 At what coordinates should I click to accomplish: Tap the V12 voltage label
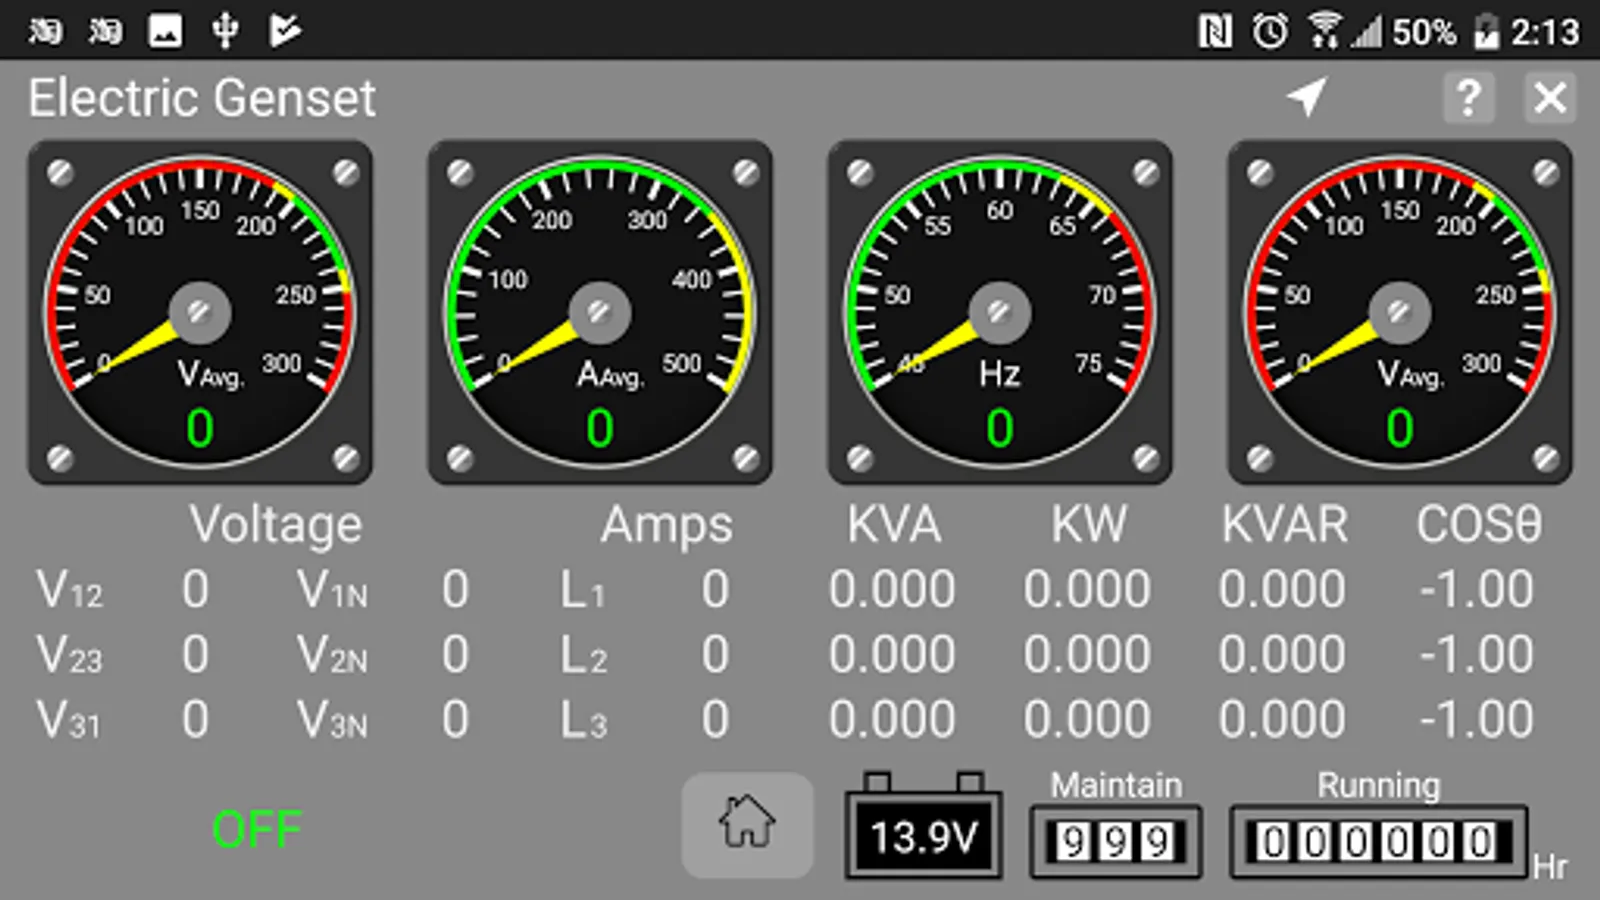pos(69,590)
